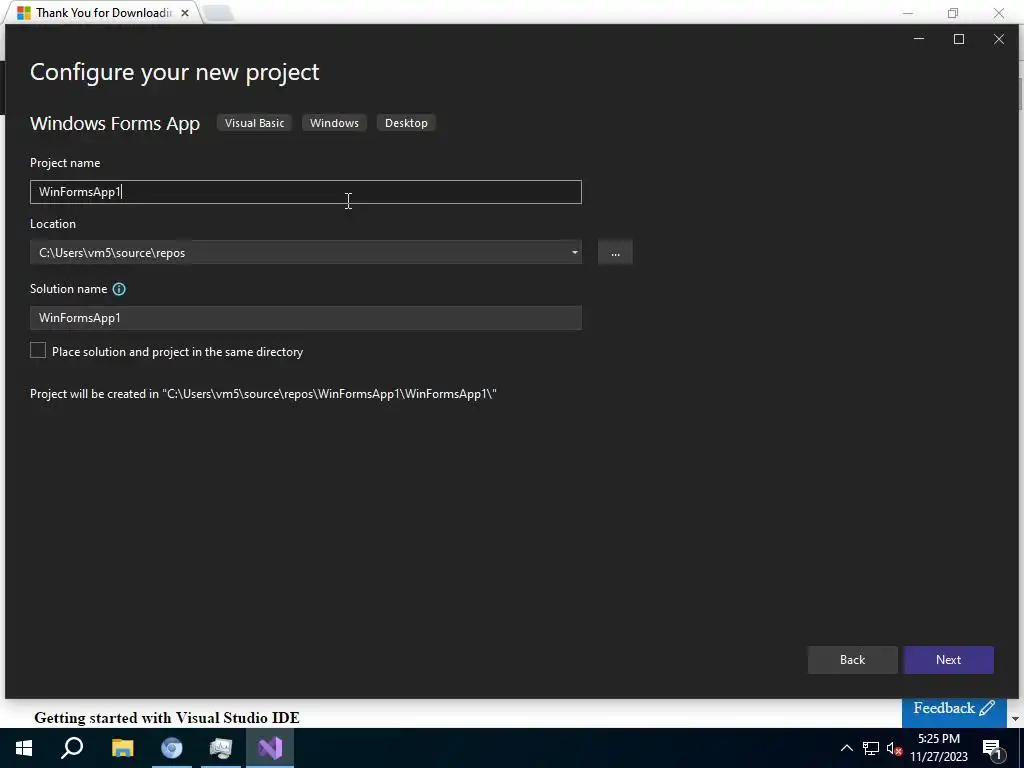Click the Getting started with Visual Studio IDE heading
1024x768 pixels.
click(x=167, y=718)
